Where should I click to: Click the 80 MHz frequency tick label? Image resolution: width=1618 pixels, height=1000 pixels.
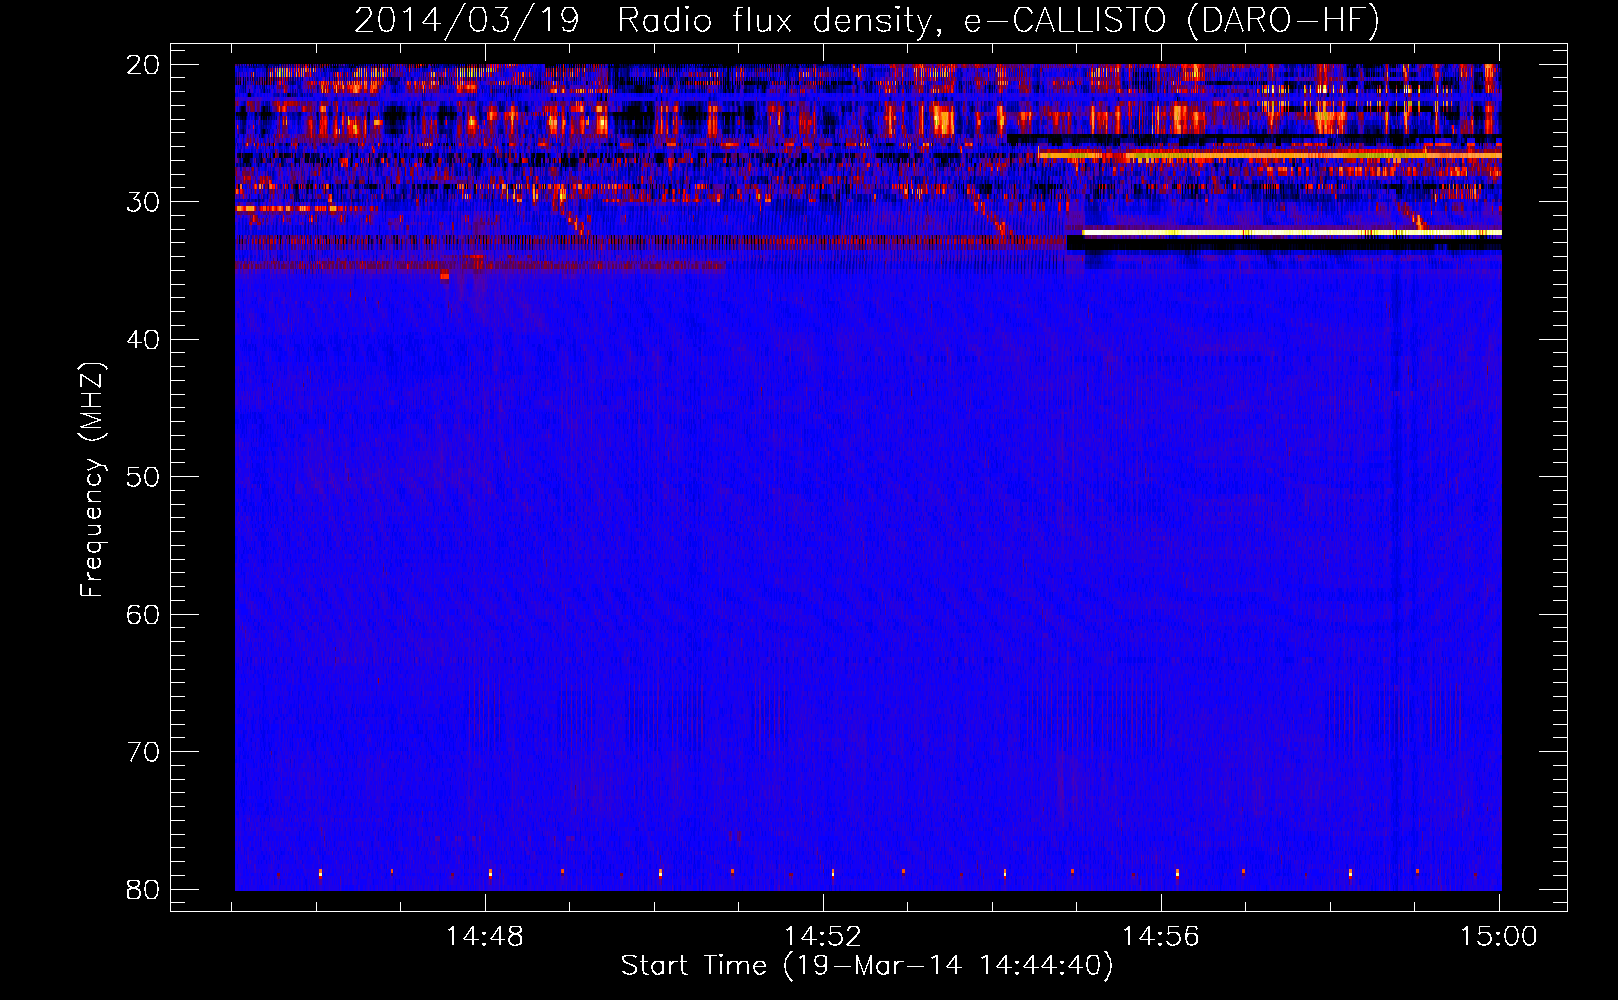pyautogui.click(x=143, y=889)
